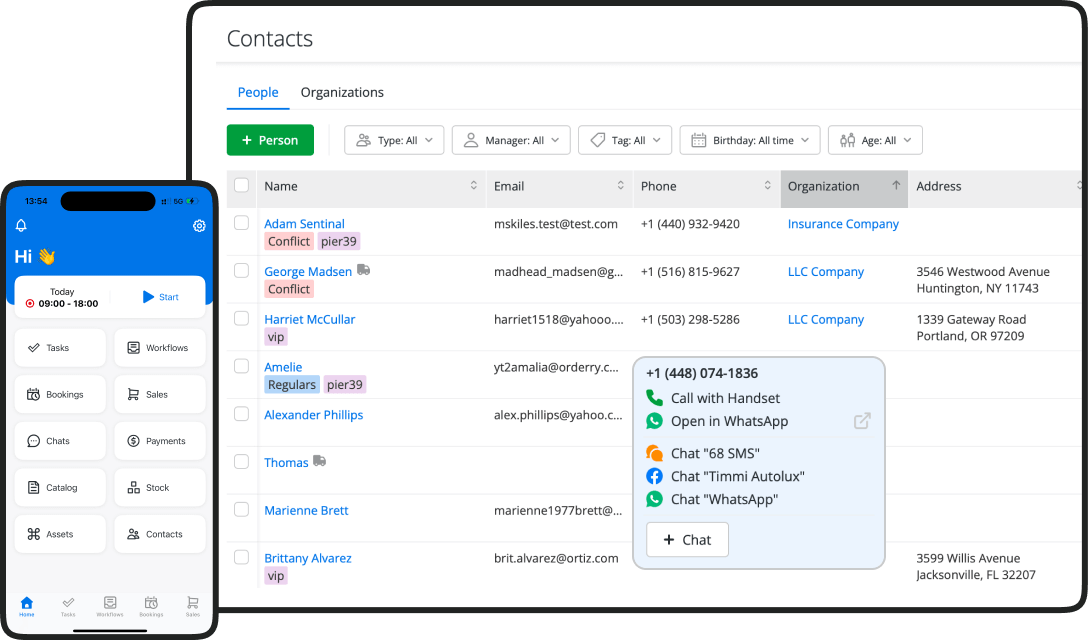This screenshot has height=640, width=1088.
Task: Switch to the Organizations tab
Action: [x=342, y=92]
